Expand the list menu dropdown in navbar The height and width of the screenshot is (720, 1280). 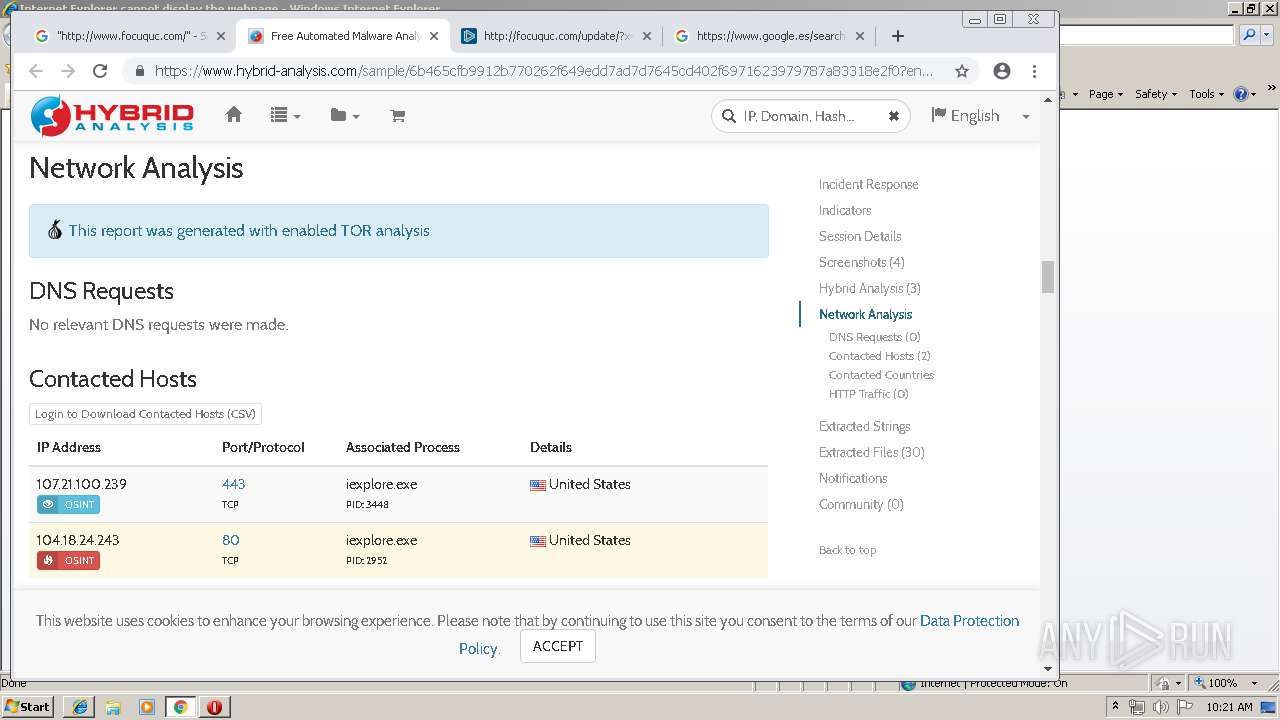tap(285, 116)
